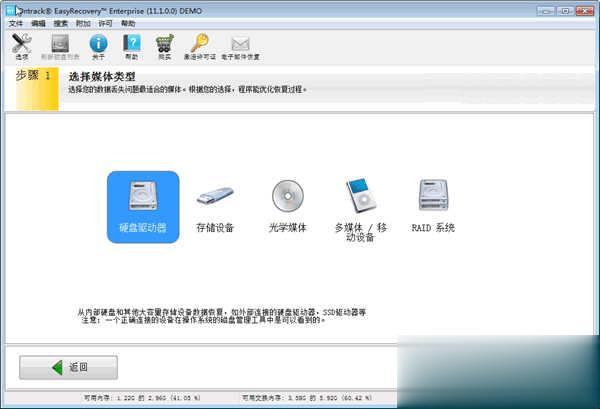The height and width of the screenshot is (409, 600).
Task: Click the 返回 (Back) button
Action: [x=68, y=367]
